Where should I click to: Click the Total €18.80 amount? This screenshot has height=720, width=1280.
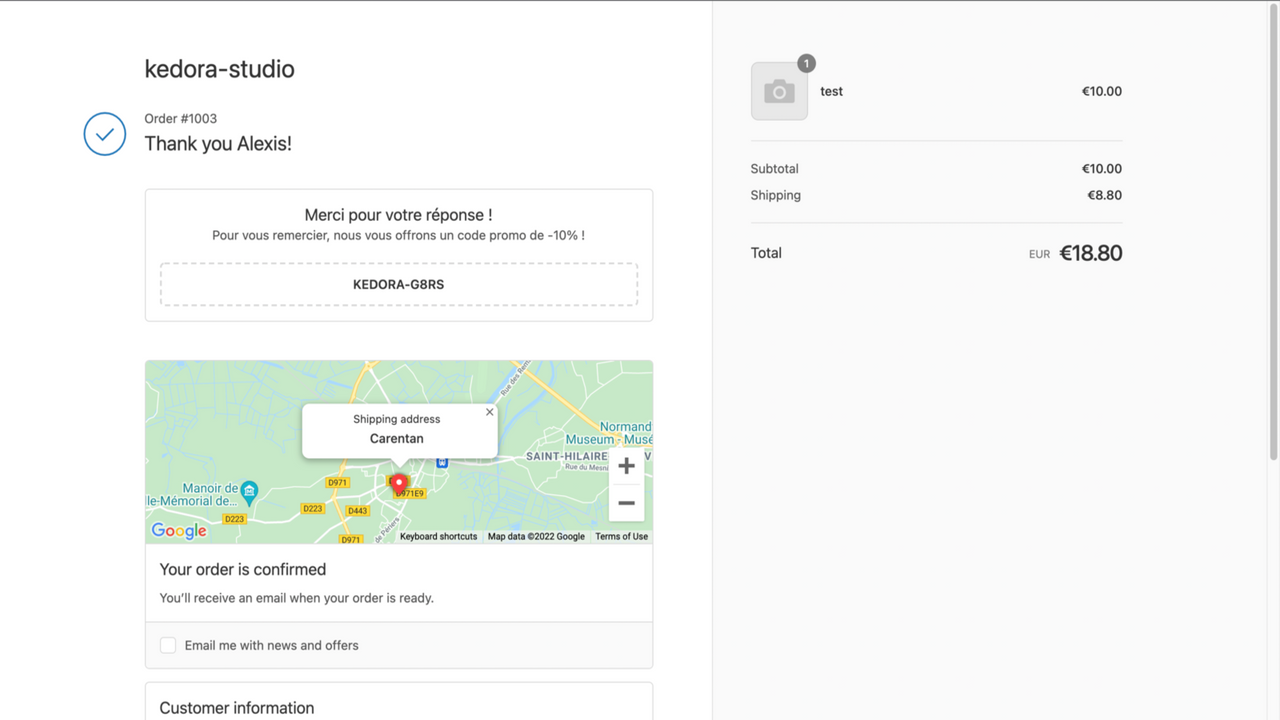click(x=1091, y=253)
